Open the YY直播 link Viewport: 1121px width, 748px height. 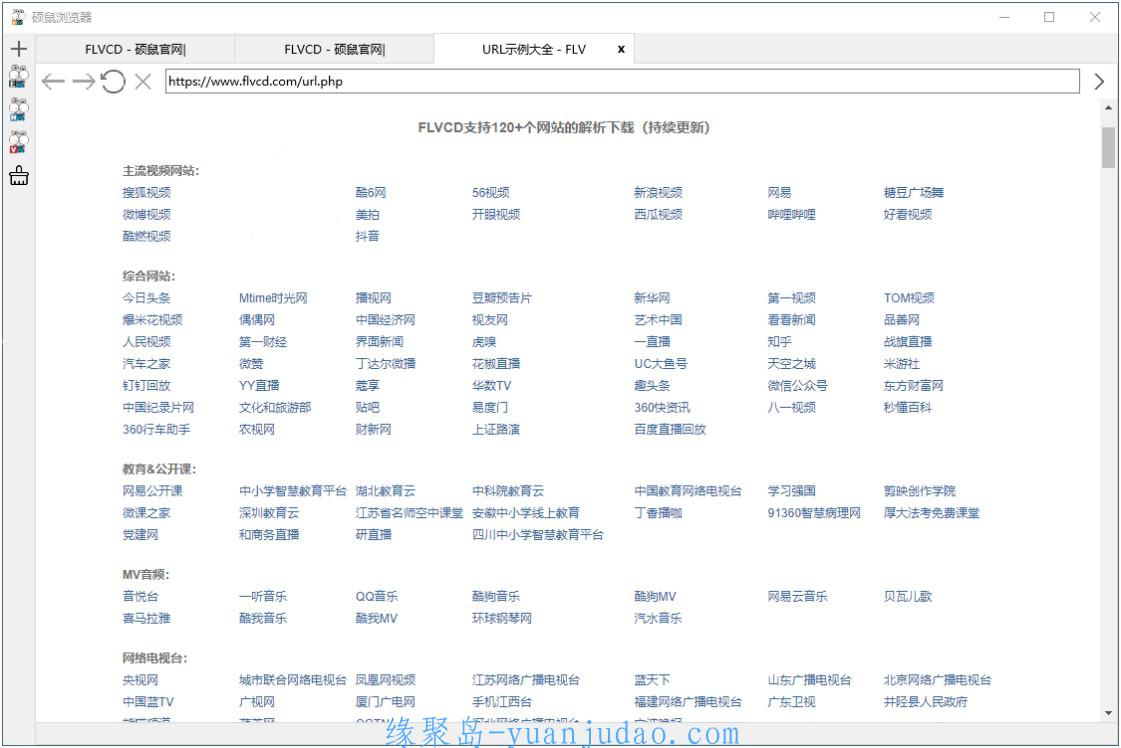click(x=259, y=385)
